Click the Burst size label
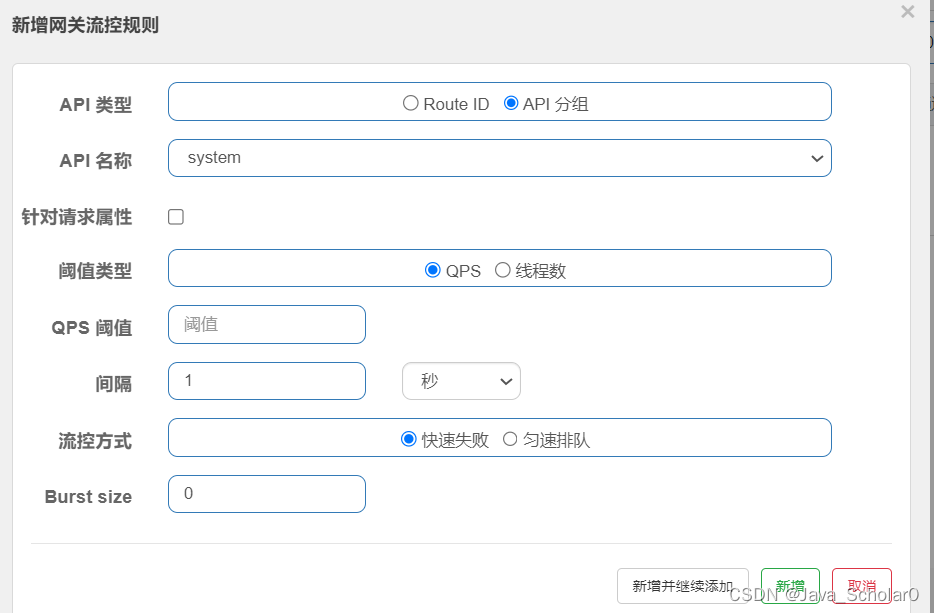Image resolution: width=934 pixels, height=613 pixels. pos(88,496)
